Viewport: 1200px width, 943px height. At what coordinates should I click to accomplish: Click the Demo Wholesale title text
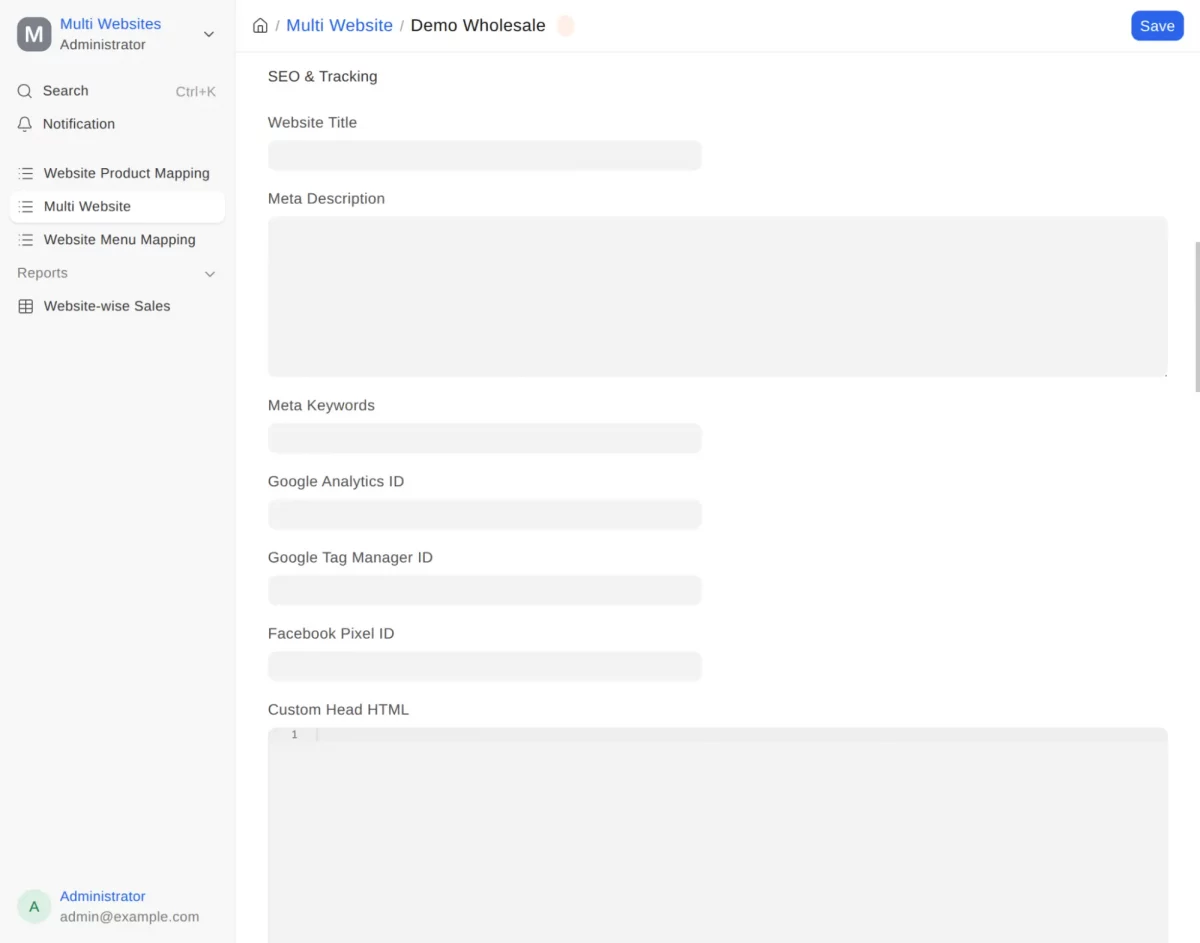tap(478, 26)
